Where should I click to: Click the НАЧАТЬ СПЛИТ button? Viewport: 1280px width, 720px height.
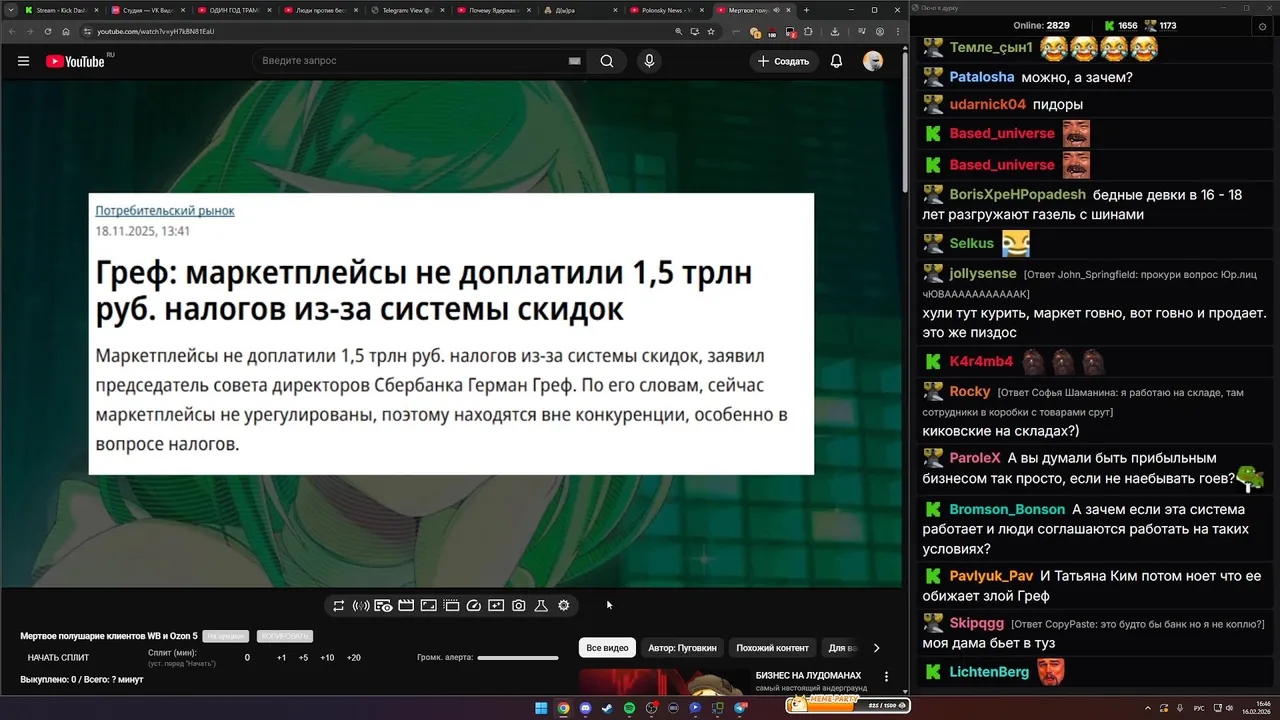(x=58, y=658)
